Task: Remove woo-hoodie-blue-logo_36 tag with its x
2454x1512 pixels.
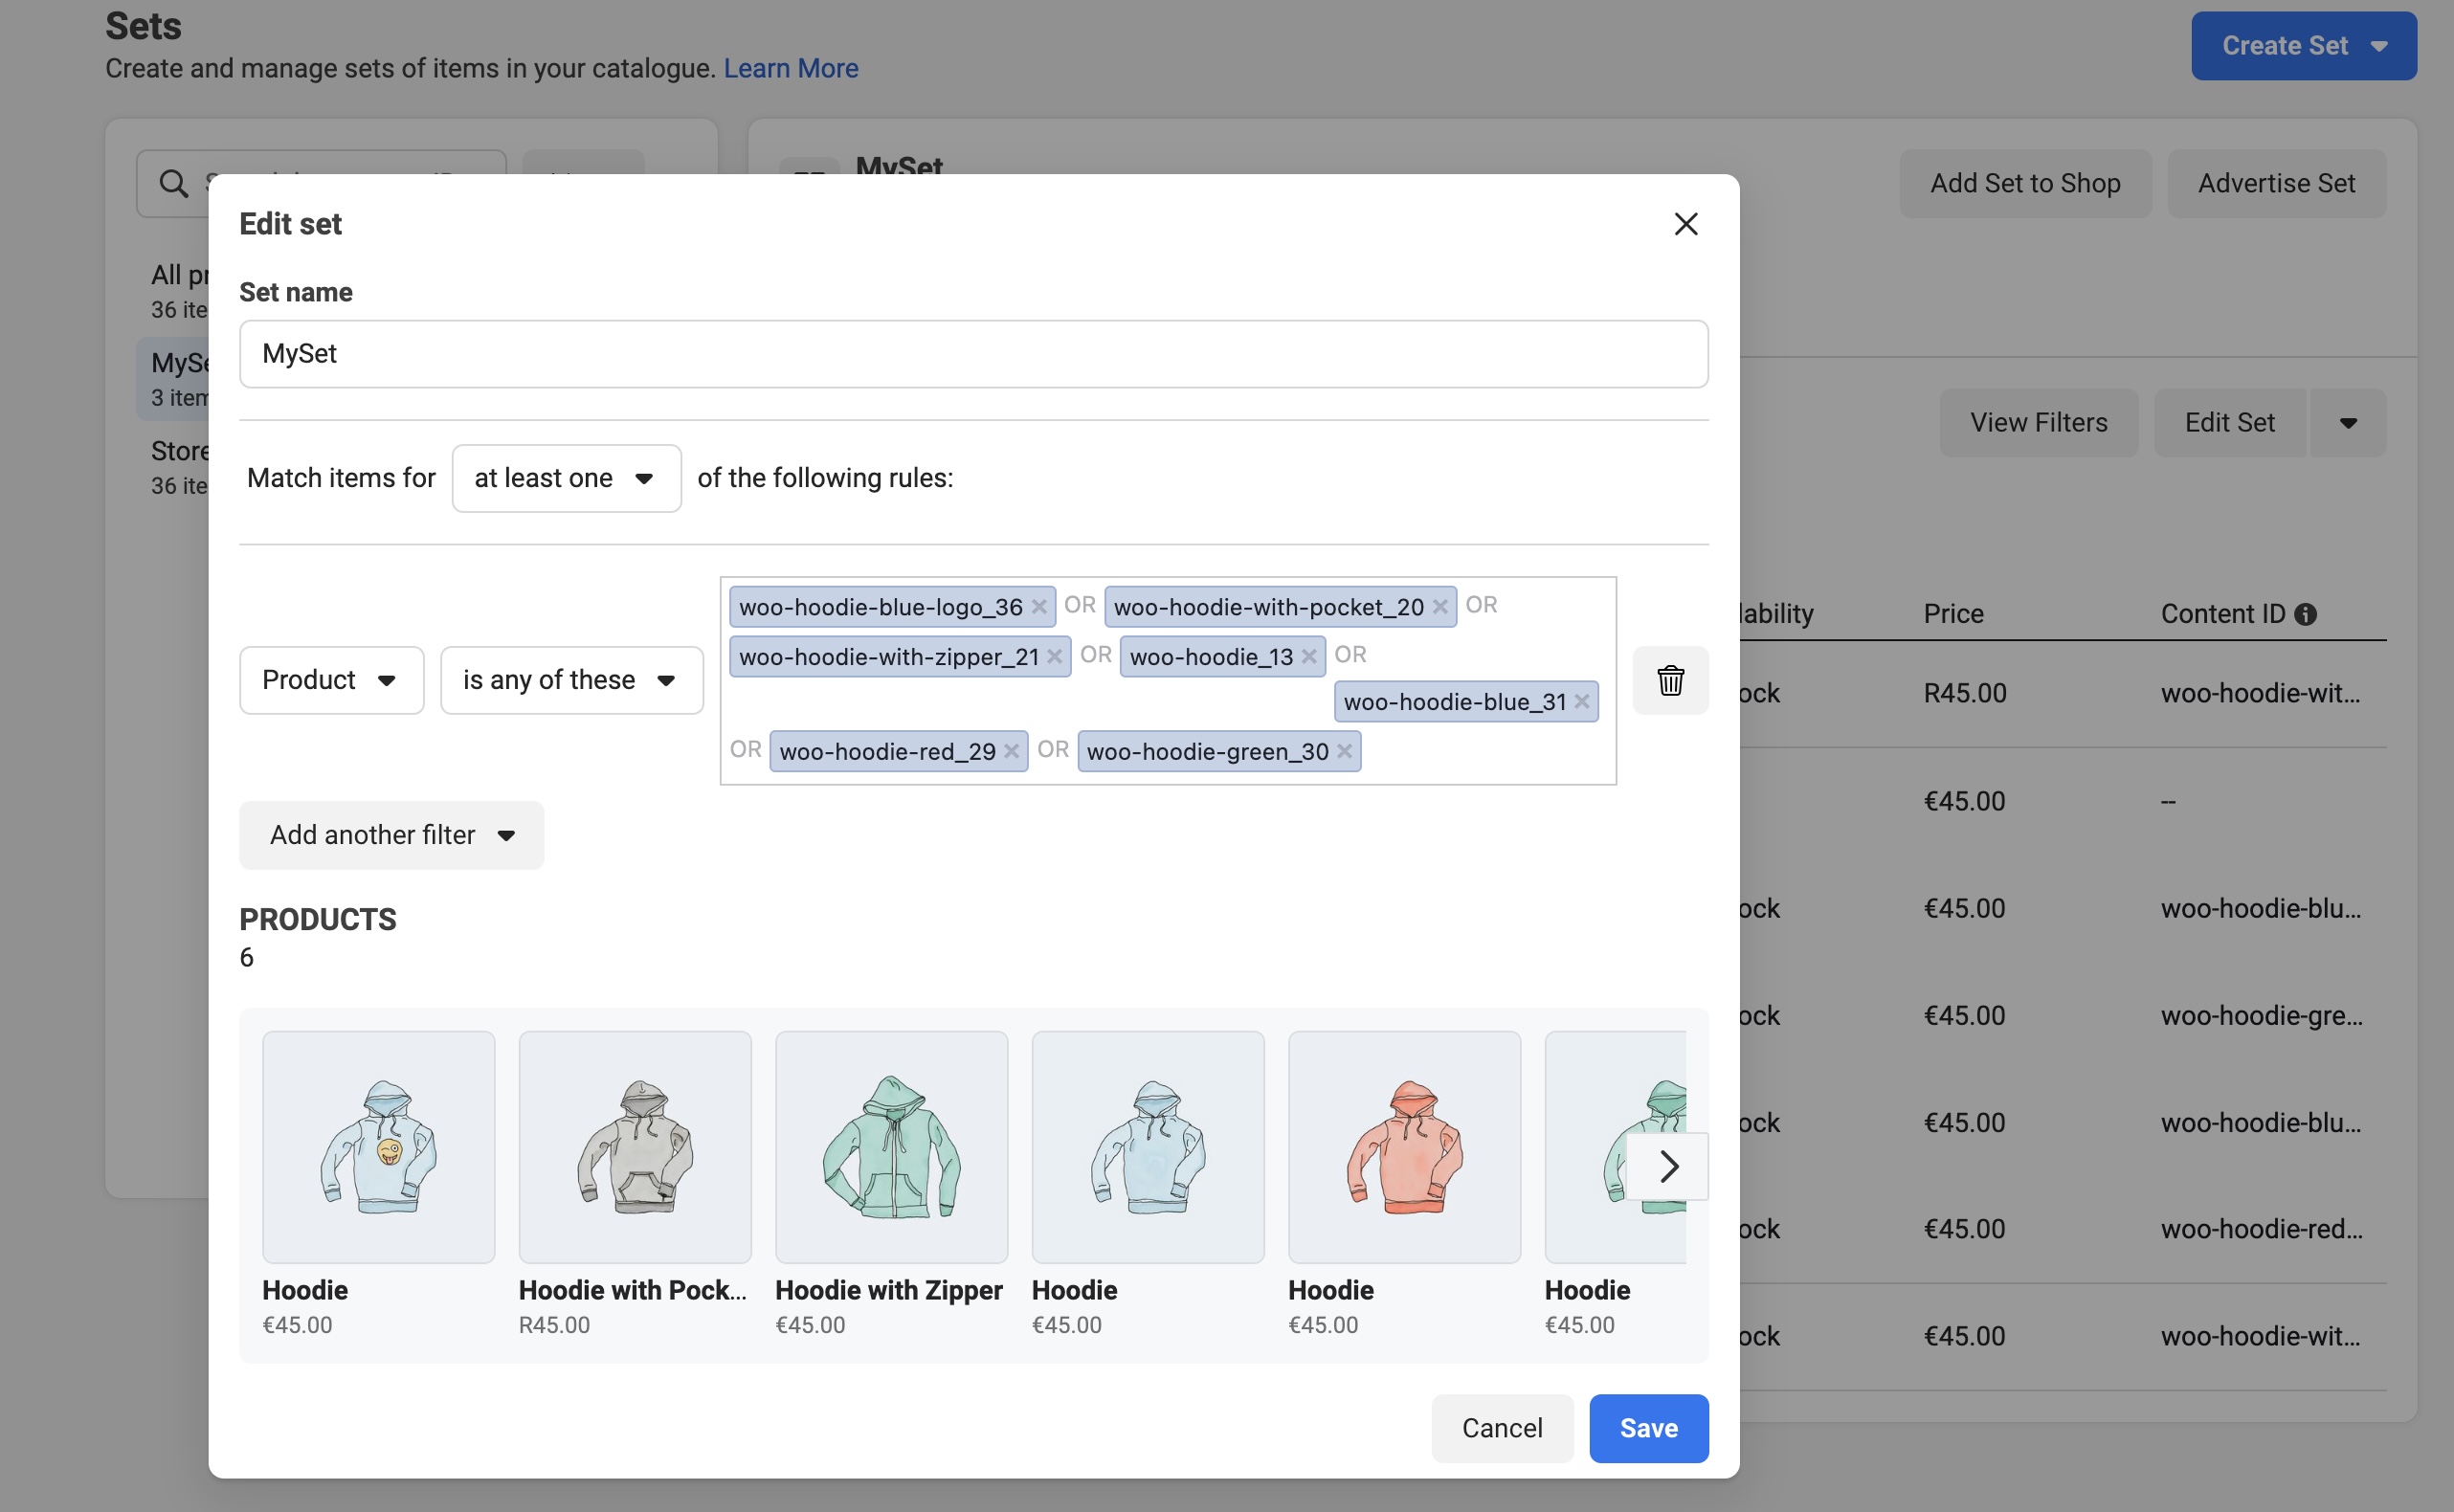Action: [x=1039, y=607]
